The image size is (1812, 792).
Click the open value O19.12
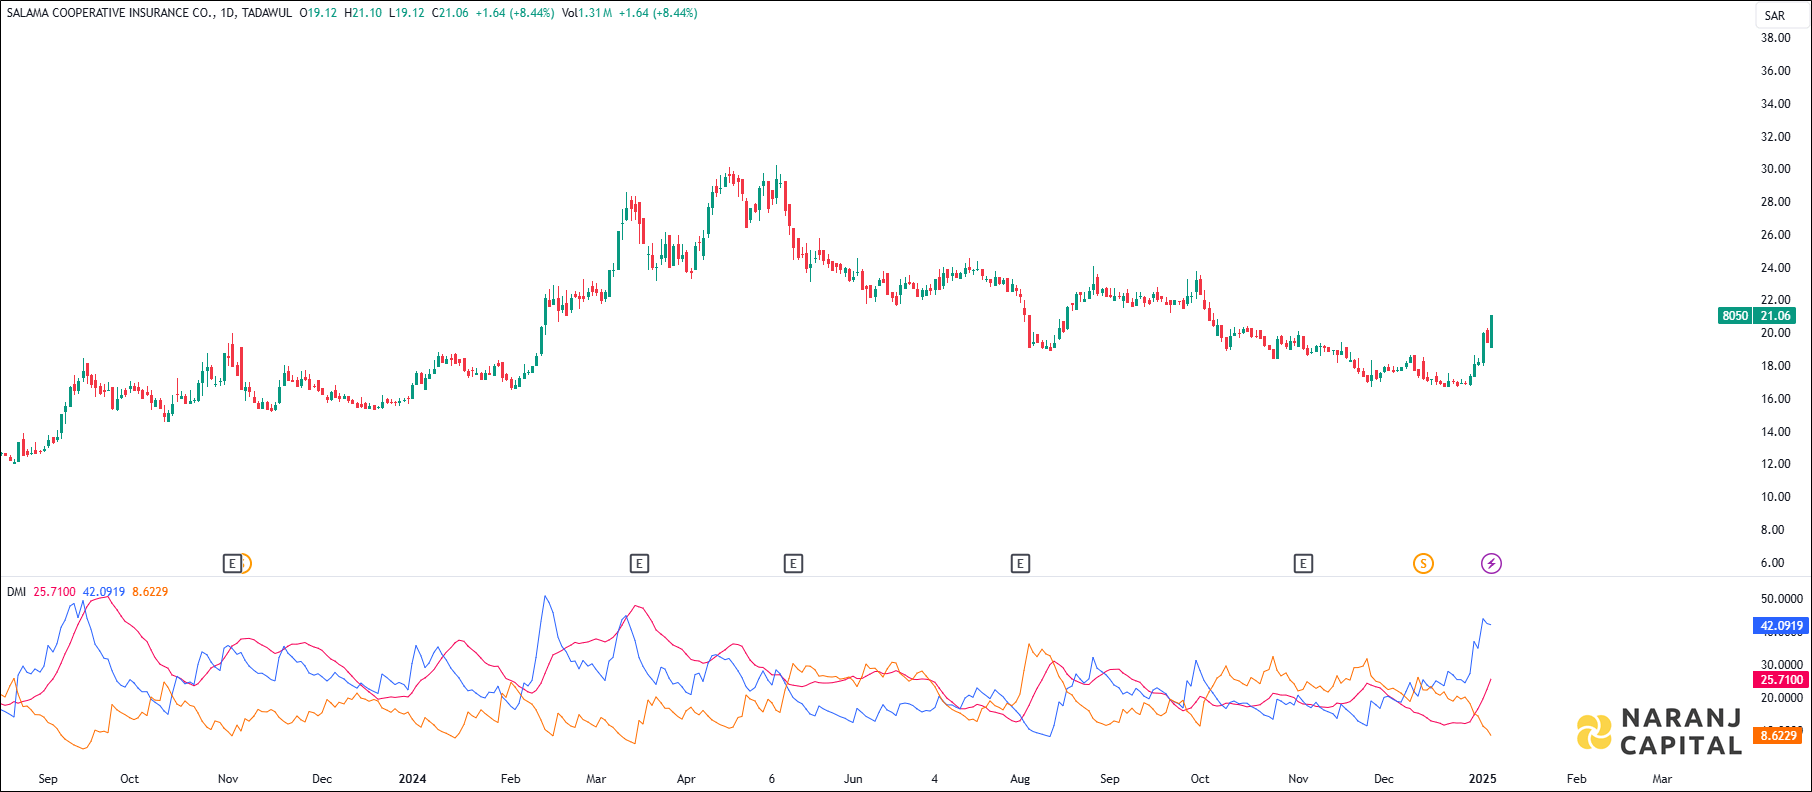318,13
